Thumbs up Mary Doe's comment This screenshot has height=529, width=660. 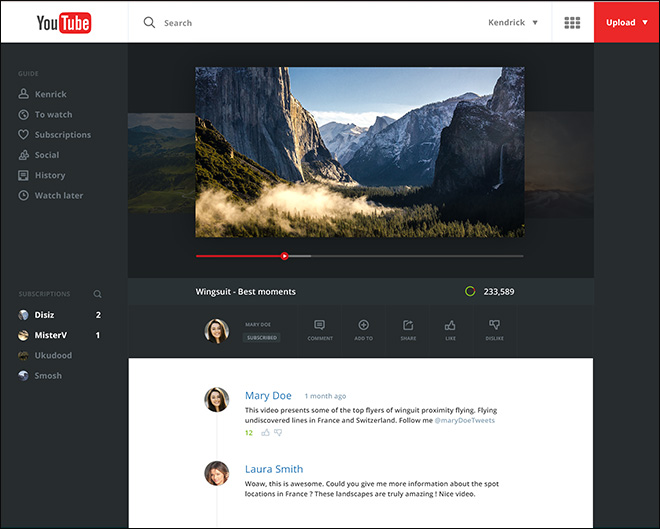click(265, 433)
